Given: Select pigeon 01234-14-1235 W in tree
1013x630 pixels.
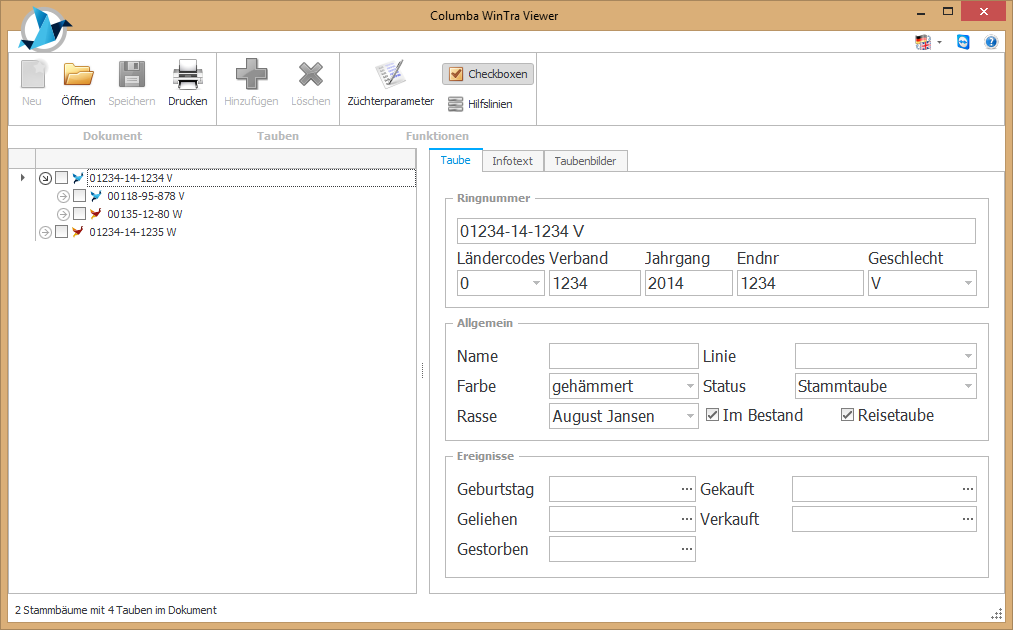Looking at the screenshot, I should click(132, 232).
